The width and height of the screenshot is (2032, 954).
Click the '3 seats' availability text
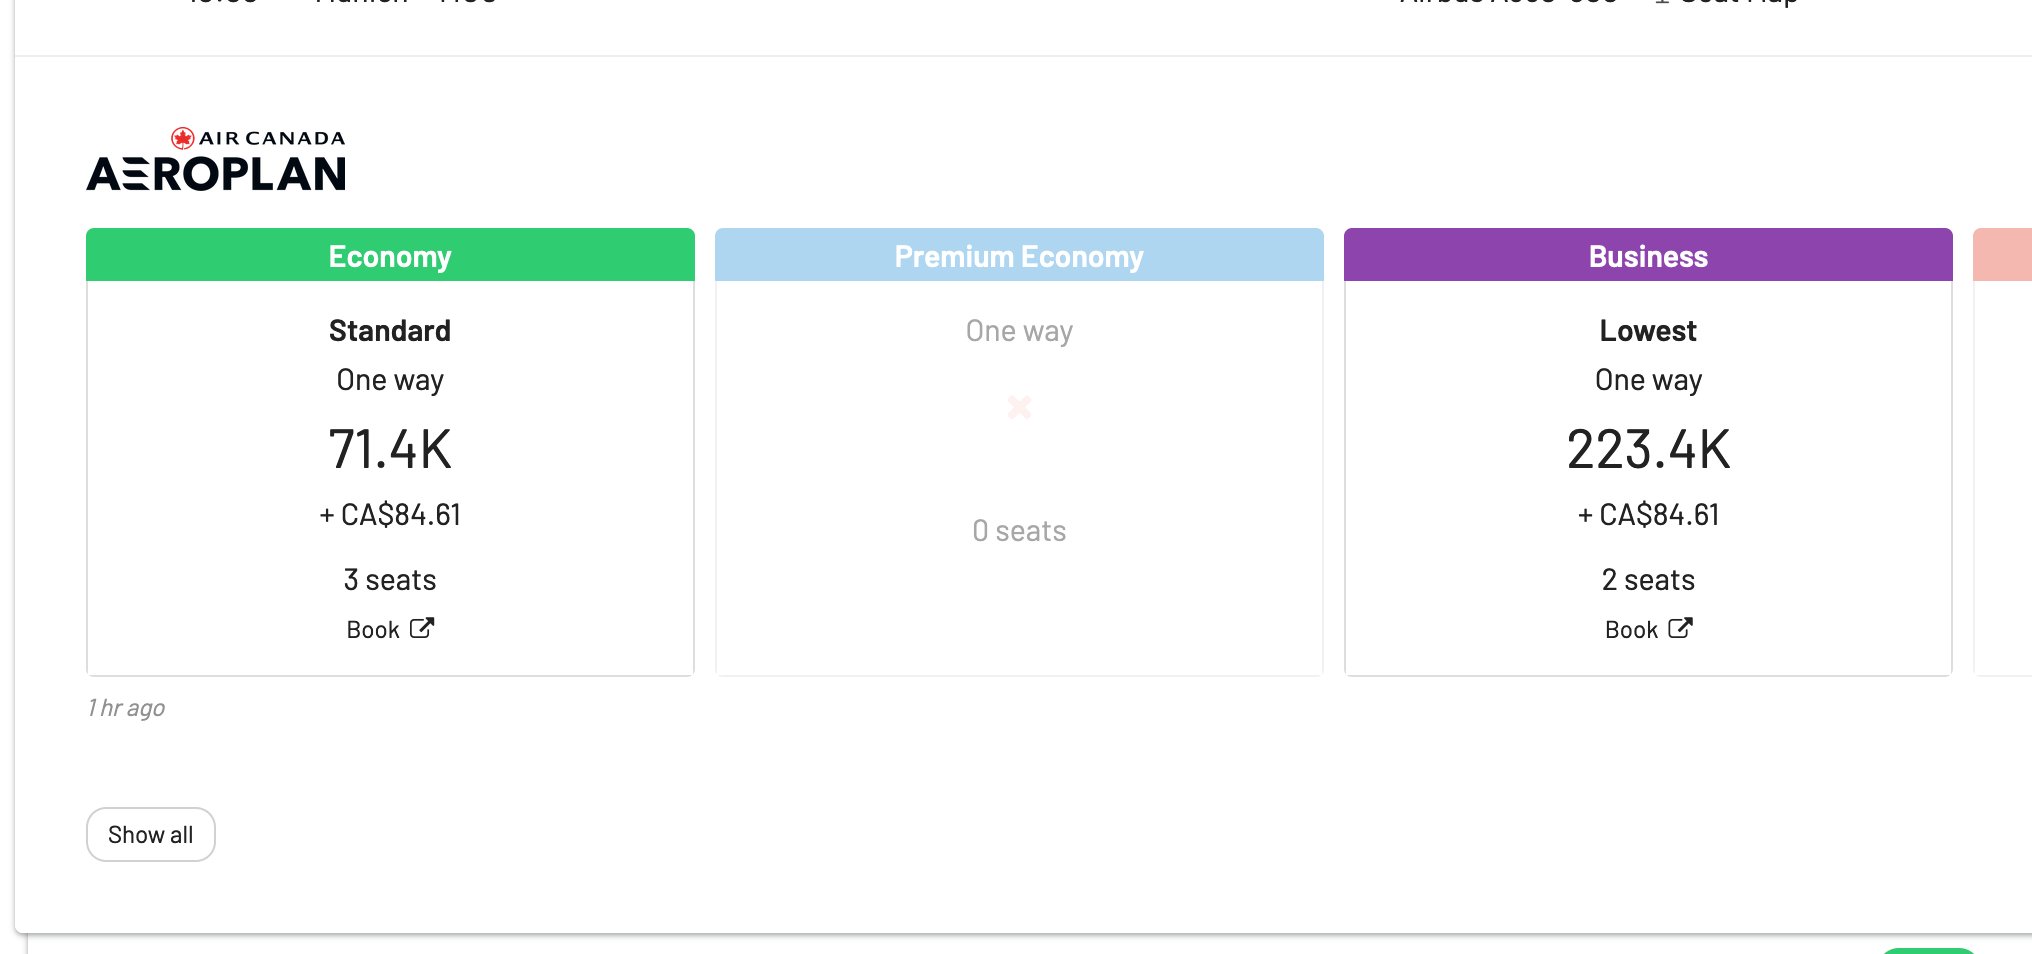(x=390, y=580)
